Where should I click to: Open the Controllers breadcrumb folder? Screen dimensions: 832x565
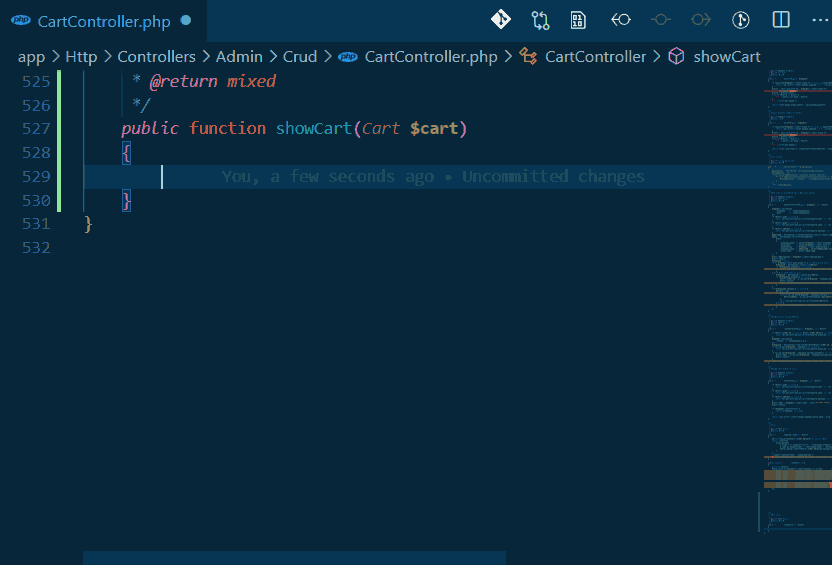click(157, 57)
